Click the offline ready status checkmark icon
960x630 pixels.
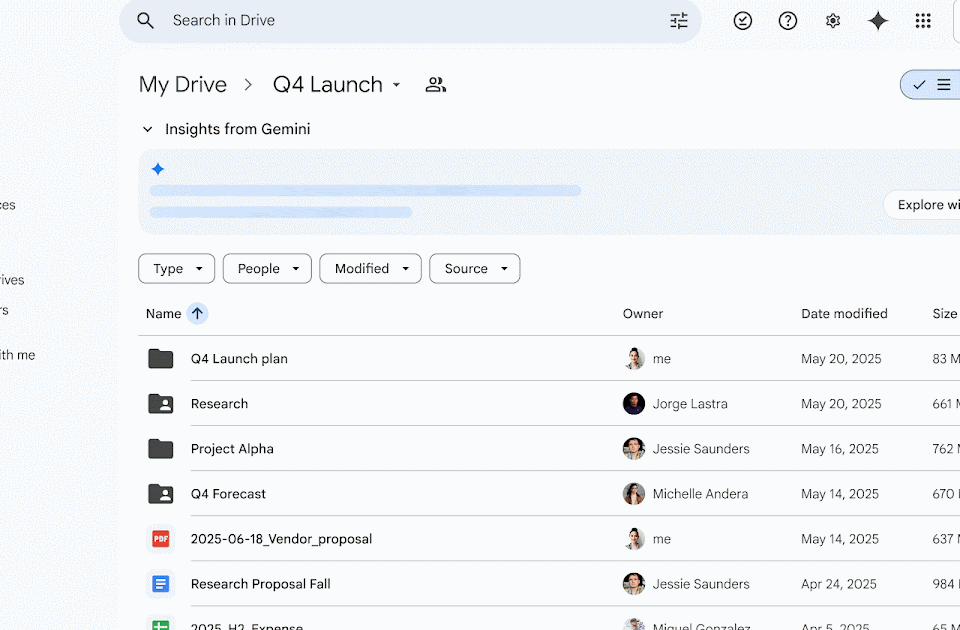pos(743,21)
